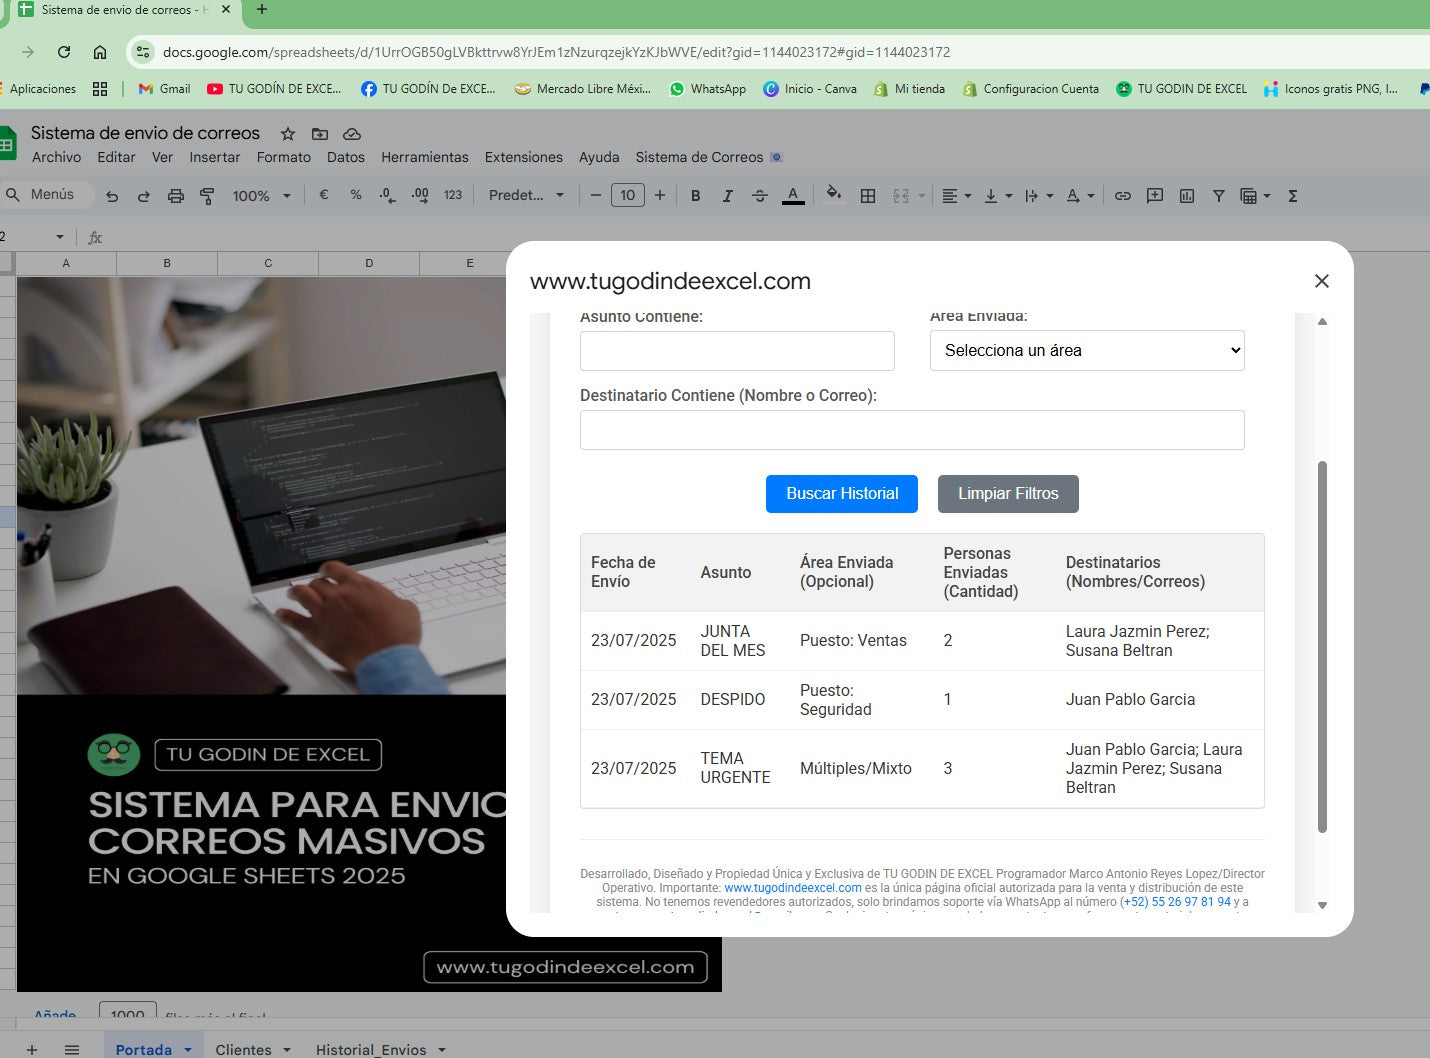The height and width of the screenshot is (1058, 1430).
Task: Search menus in the Menús box
Action: tap(46, 195)
